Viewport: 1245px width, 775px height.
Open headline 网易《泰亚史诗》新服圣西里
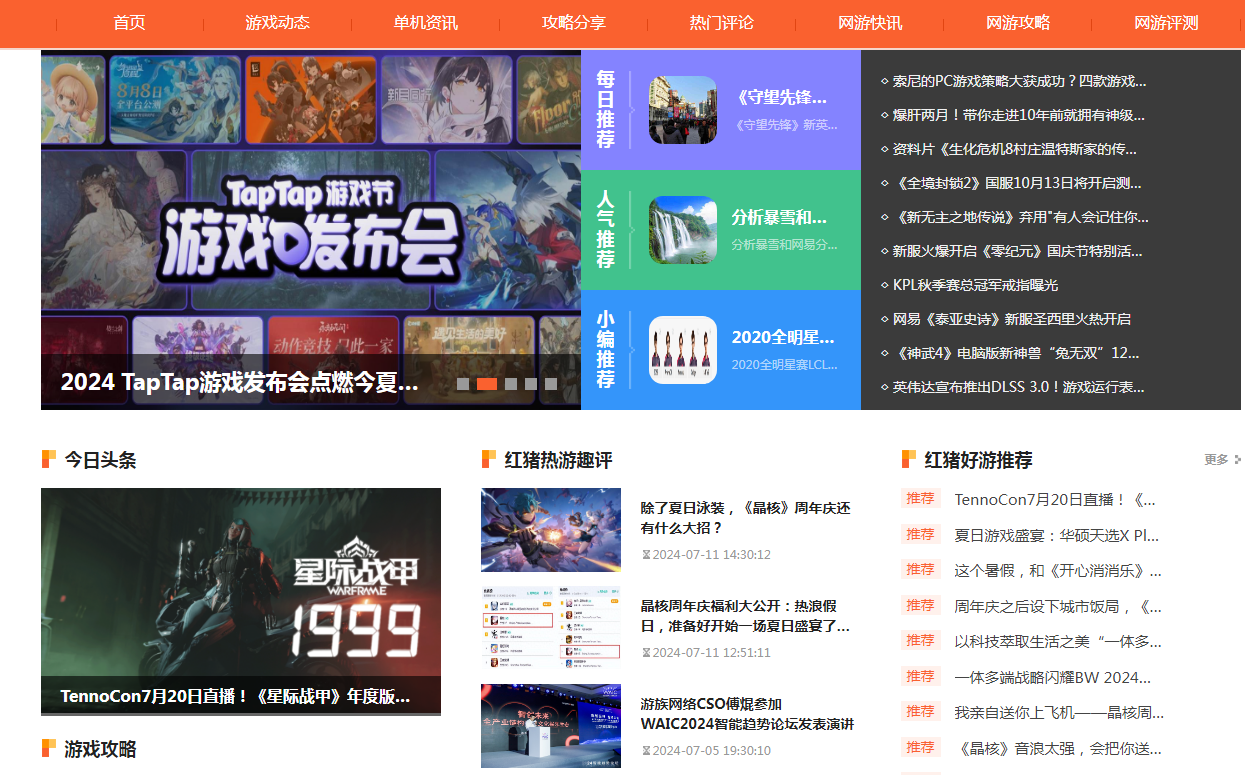pos(1011,319)
